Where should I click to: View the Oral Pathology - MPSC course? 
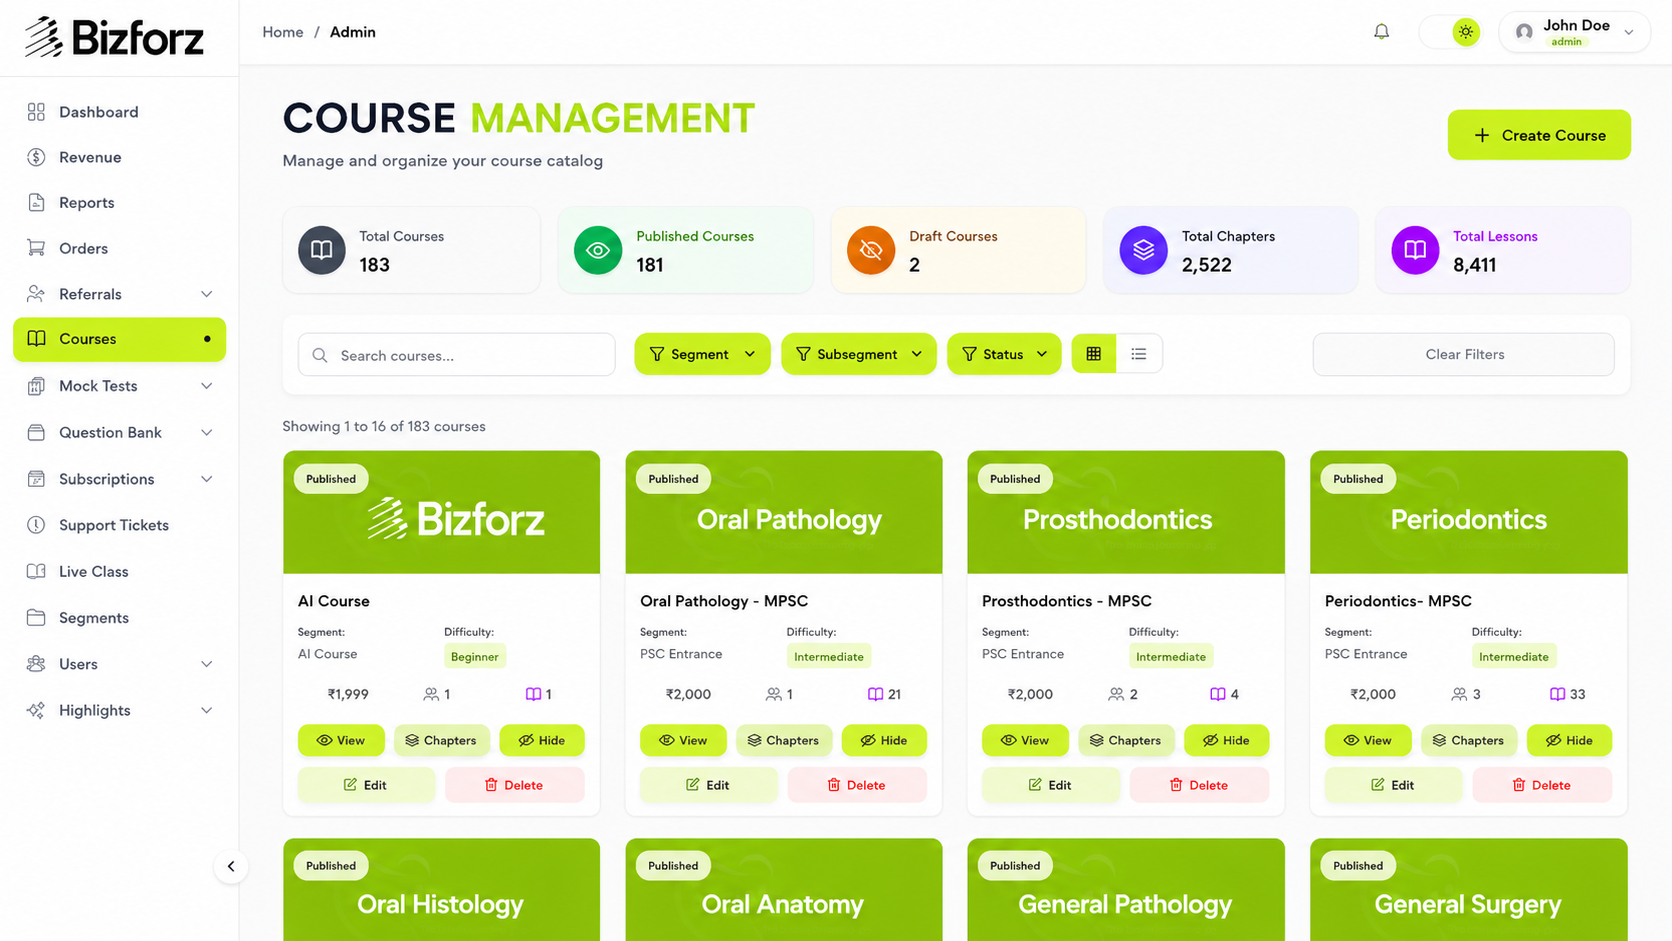(683, 740)
